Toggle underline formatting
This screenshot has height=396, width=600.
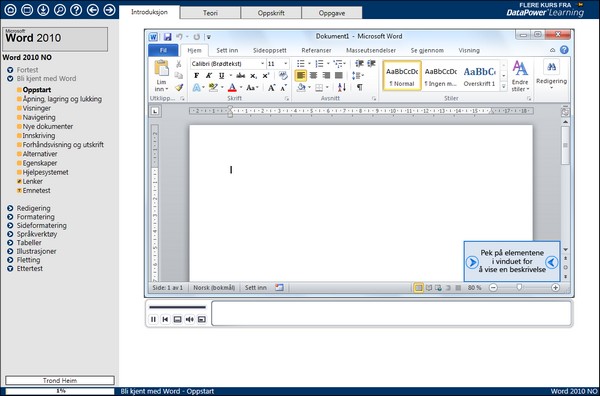coord(221,76)
